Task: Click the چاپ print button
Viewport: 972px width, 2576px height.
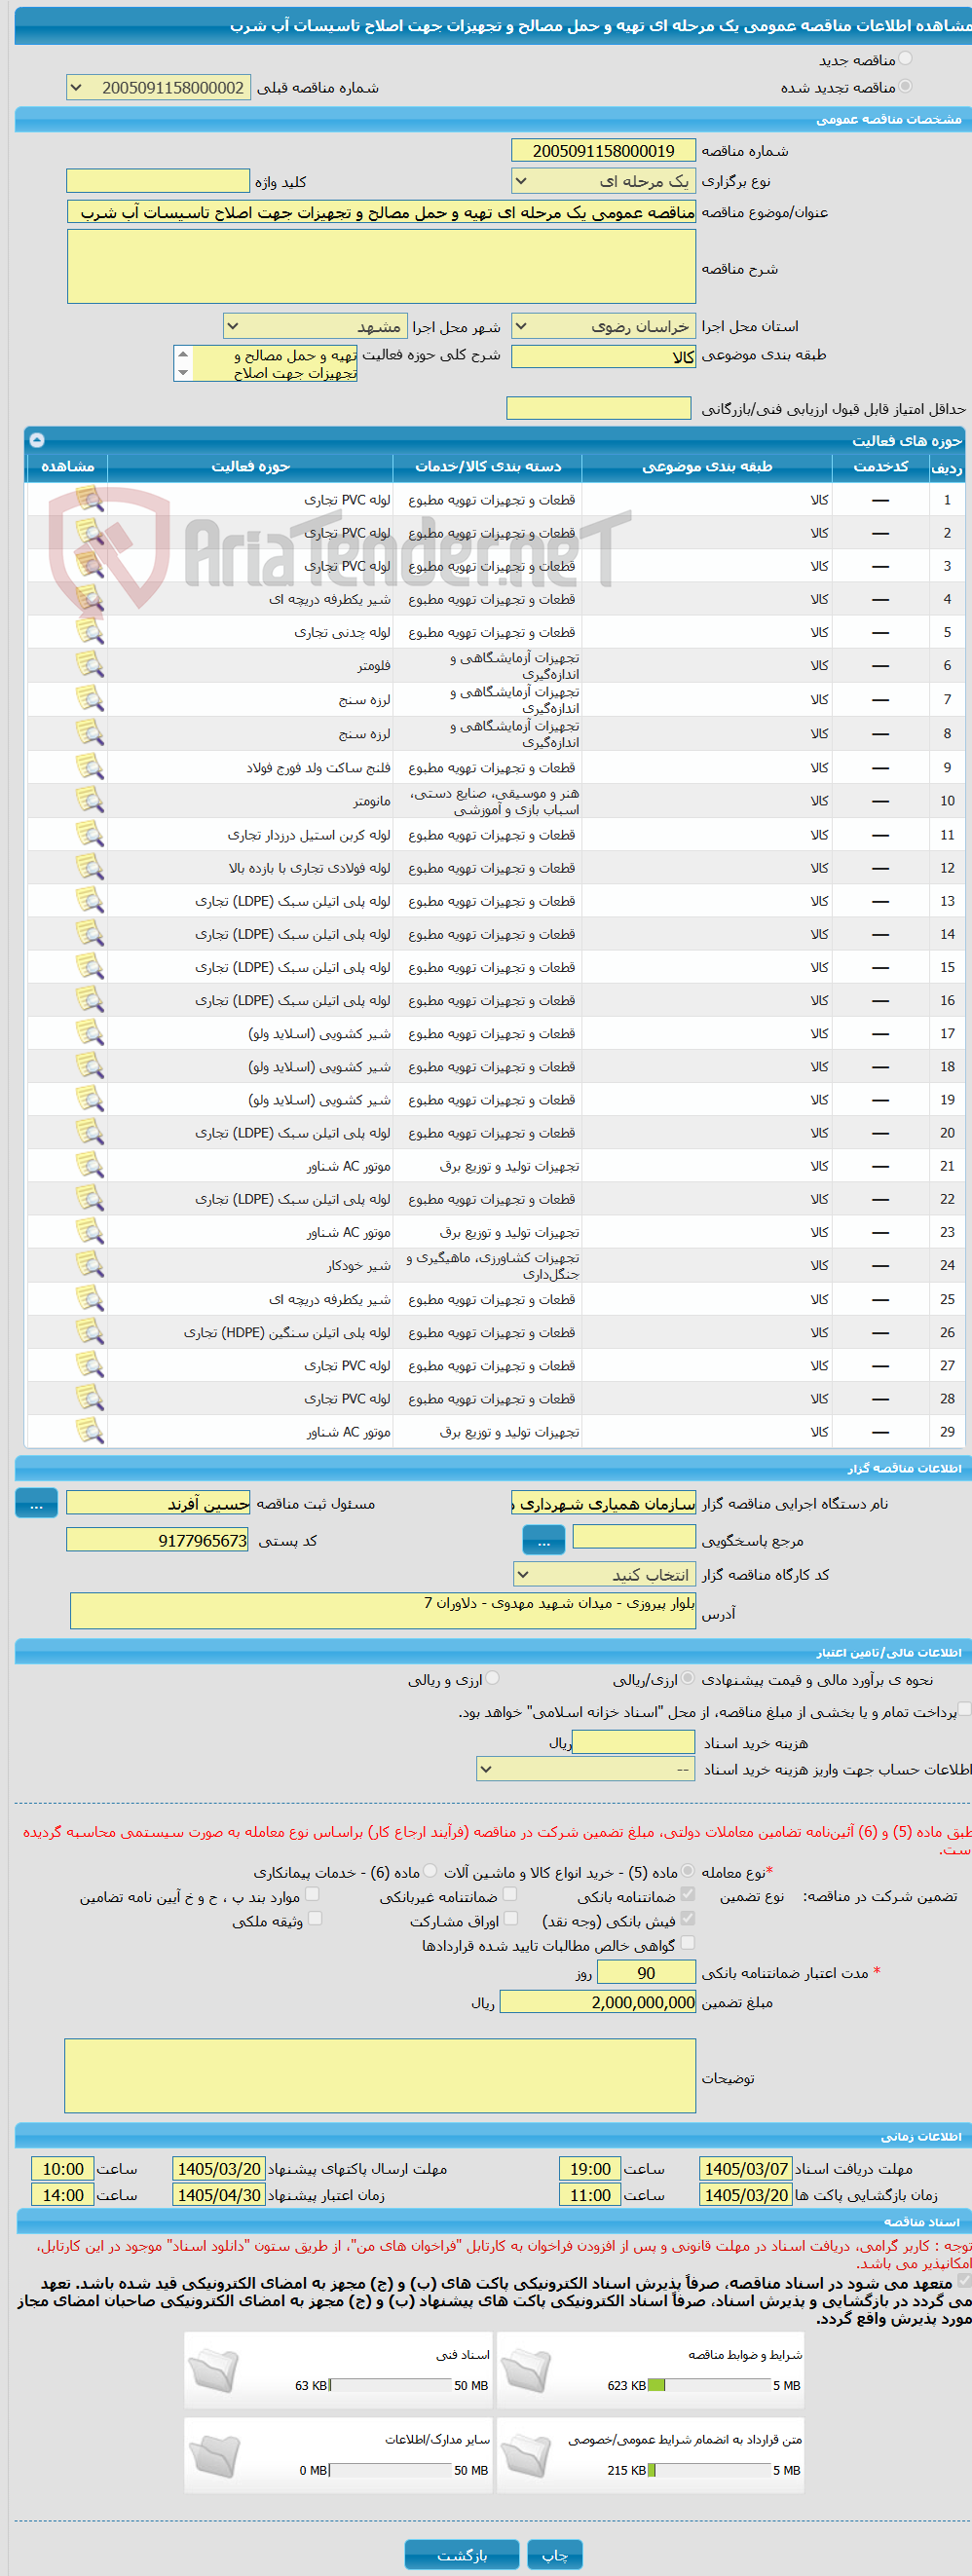Action: point(555,2554)
